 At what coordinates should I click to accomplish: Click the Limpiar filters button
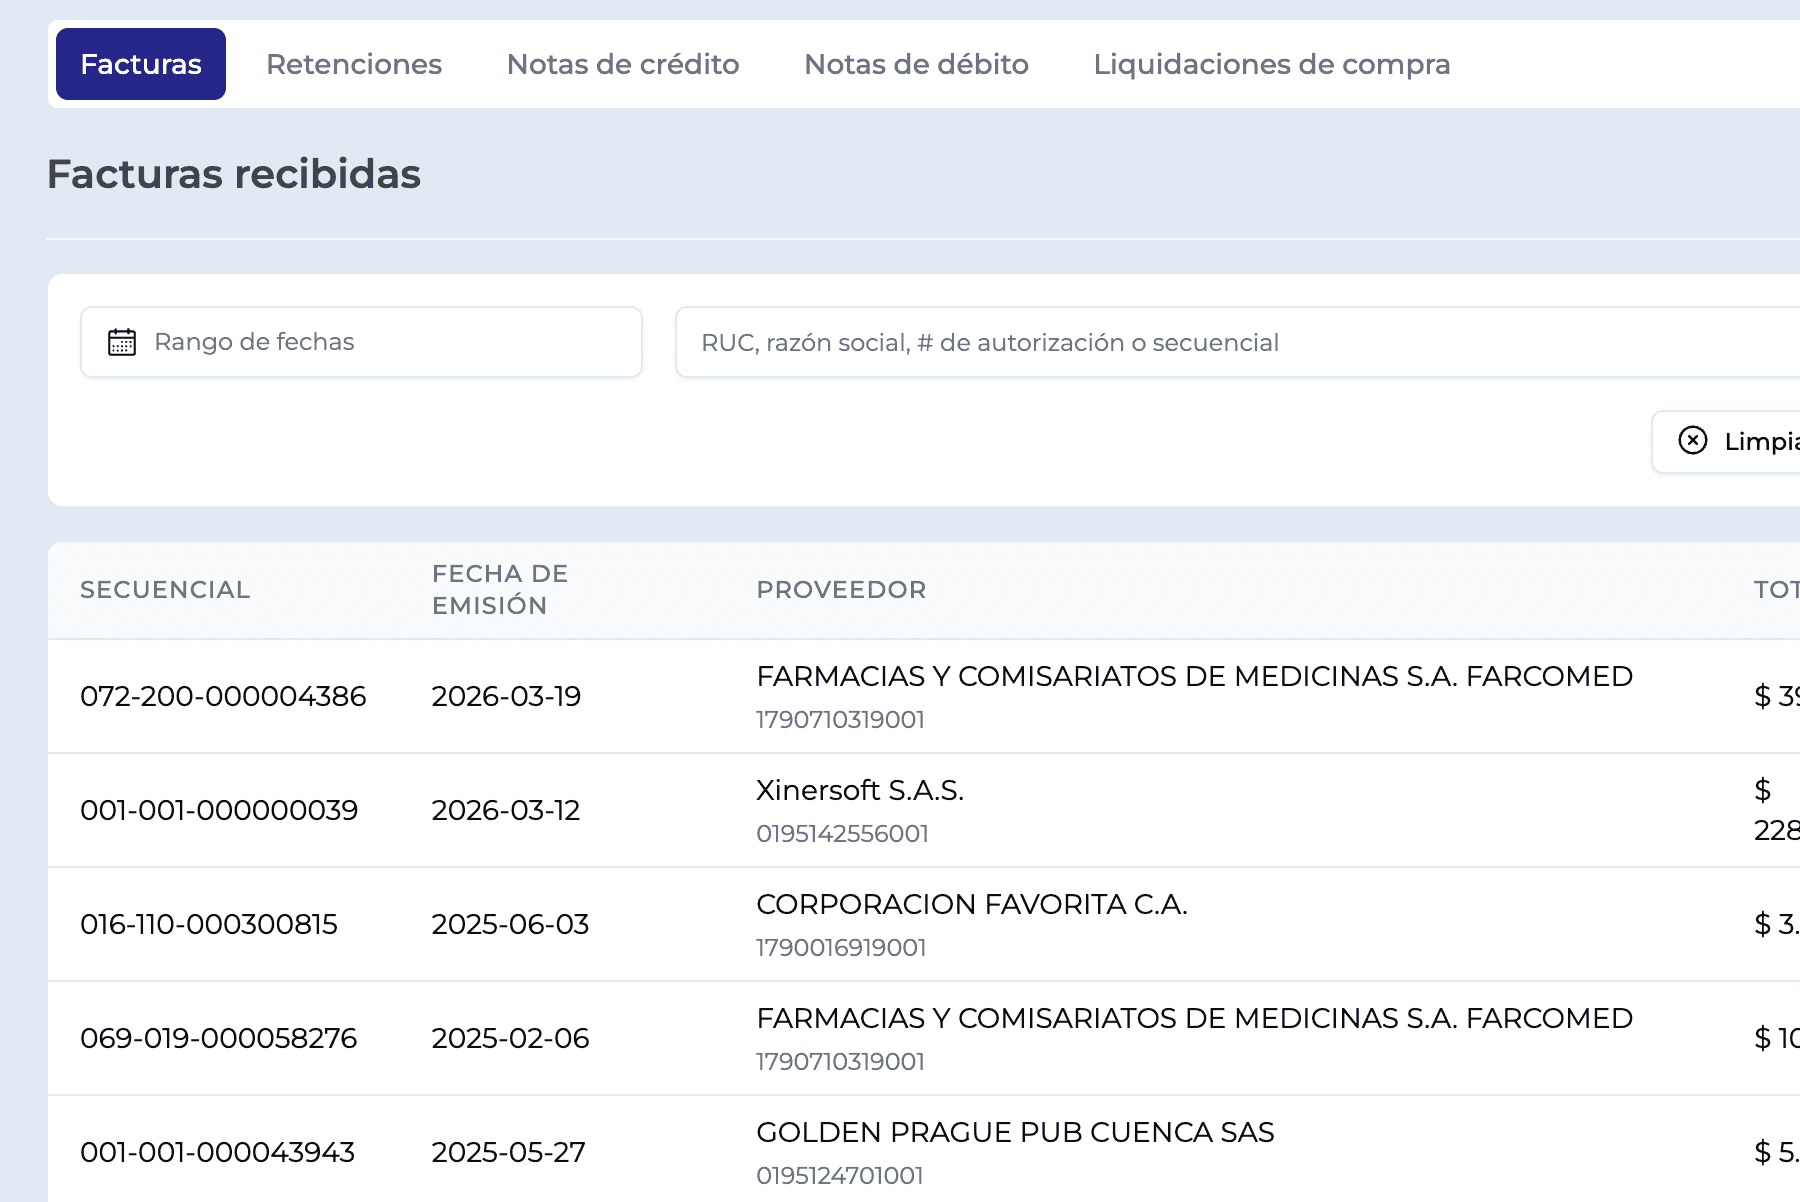tap(1726, 441)
